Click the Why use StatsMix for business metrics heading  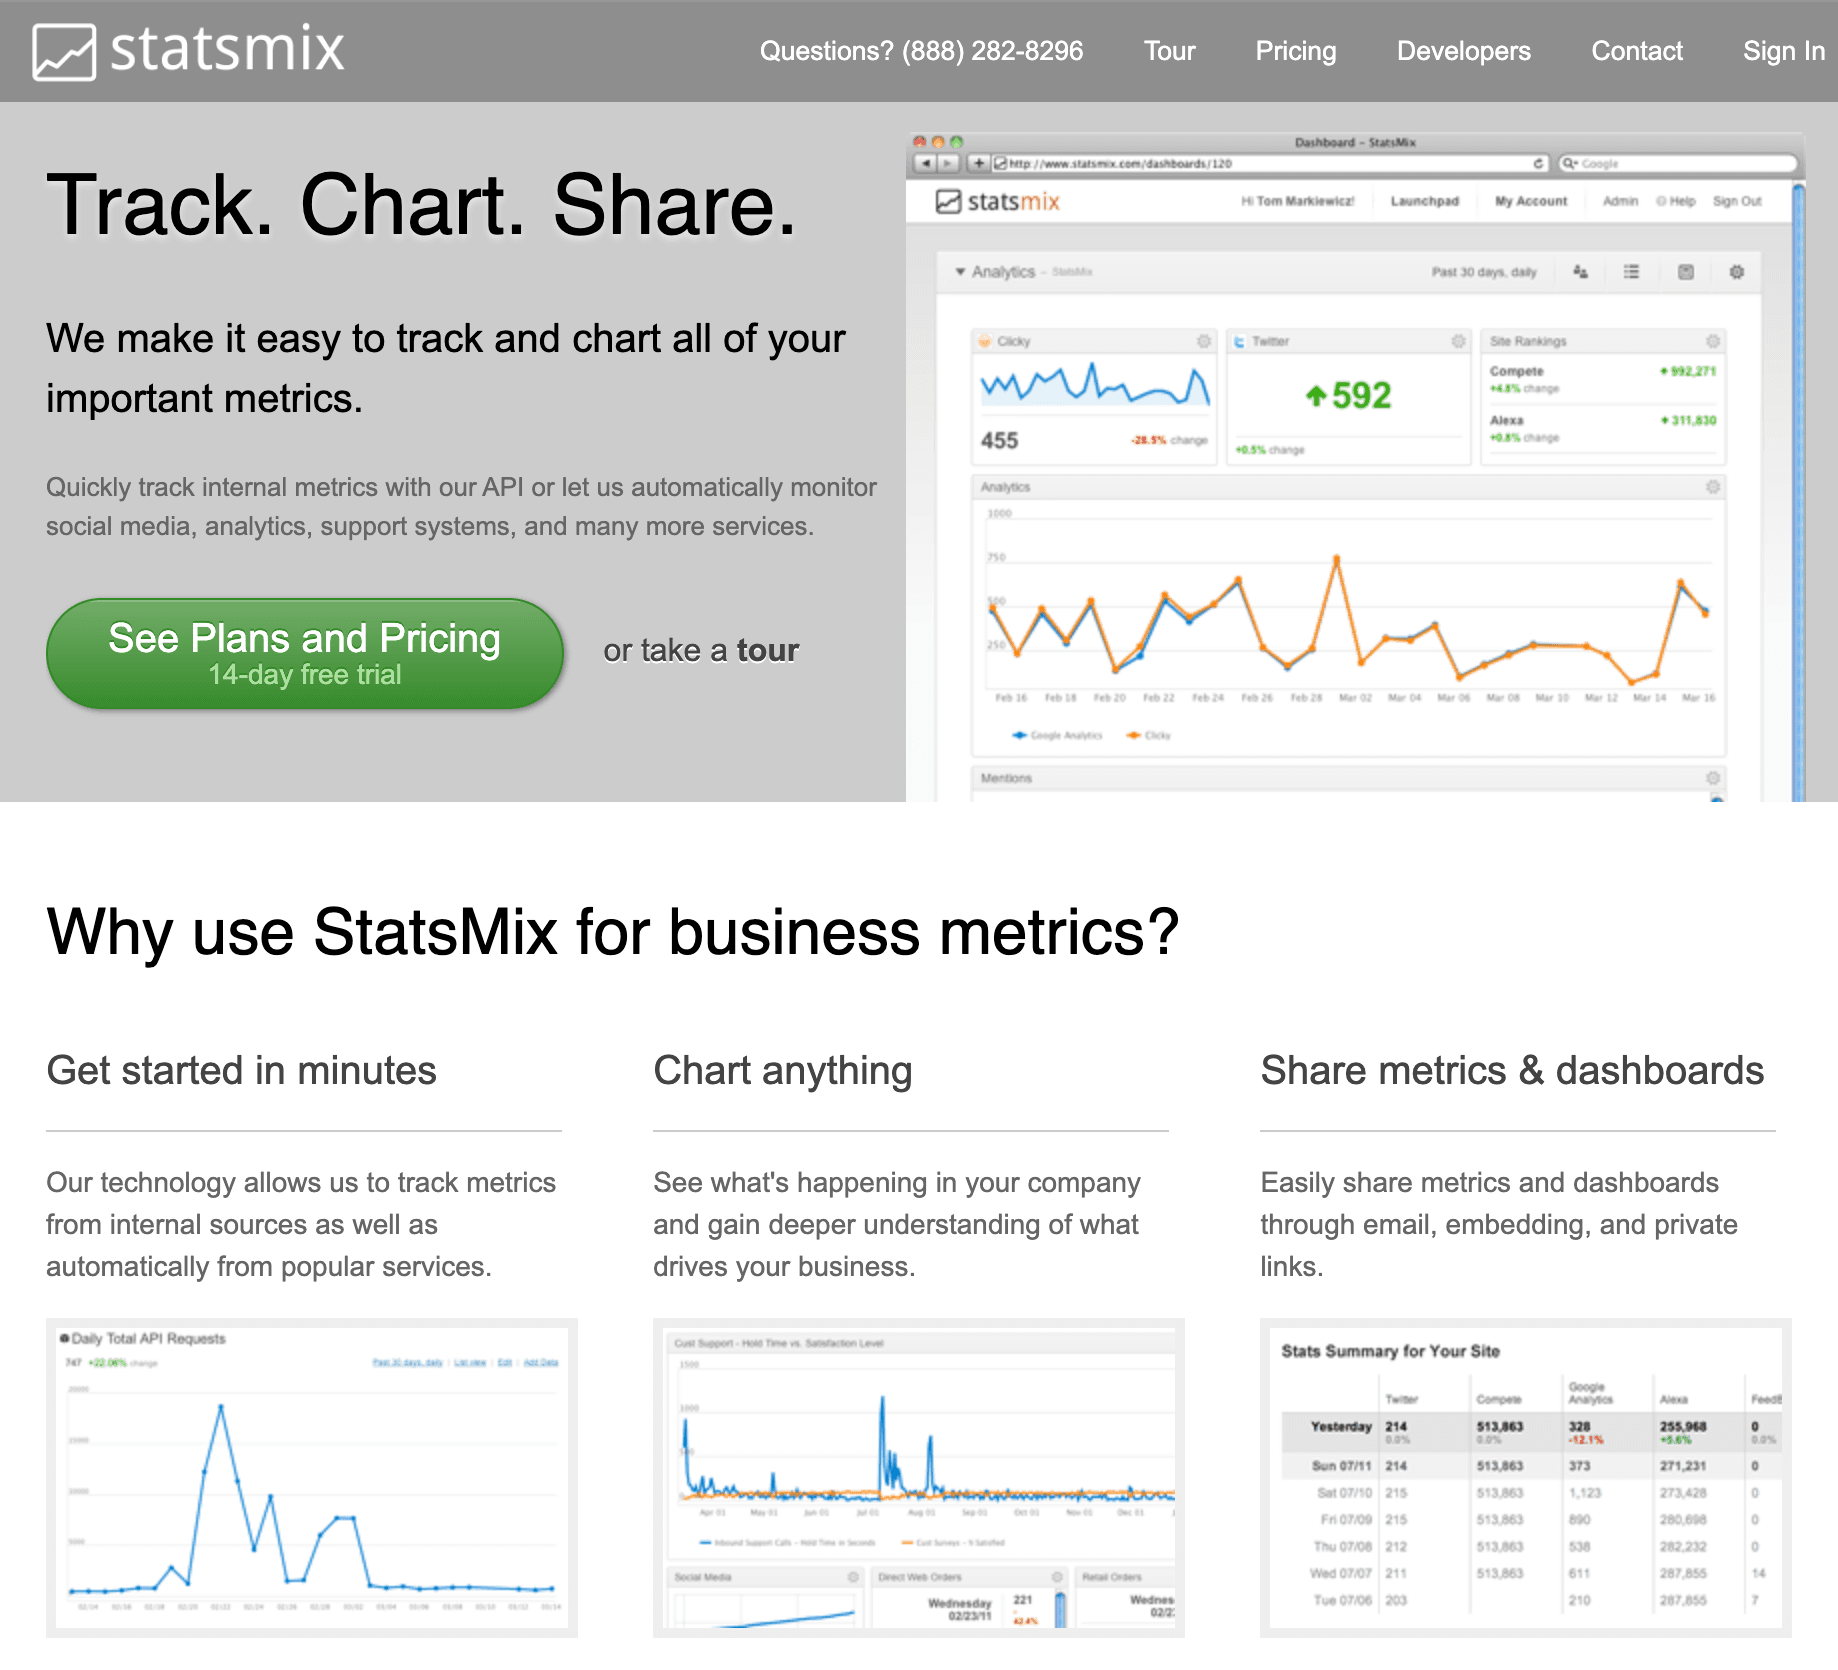pos(612,932)
